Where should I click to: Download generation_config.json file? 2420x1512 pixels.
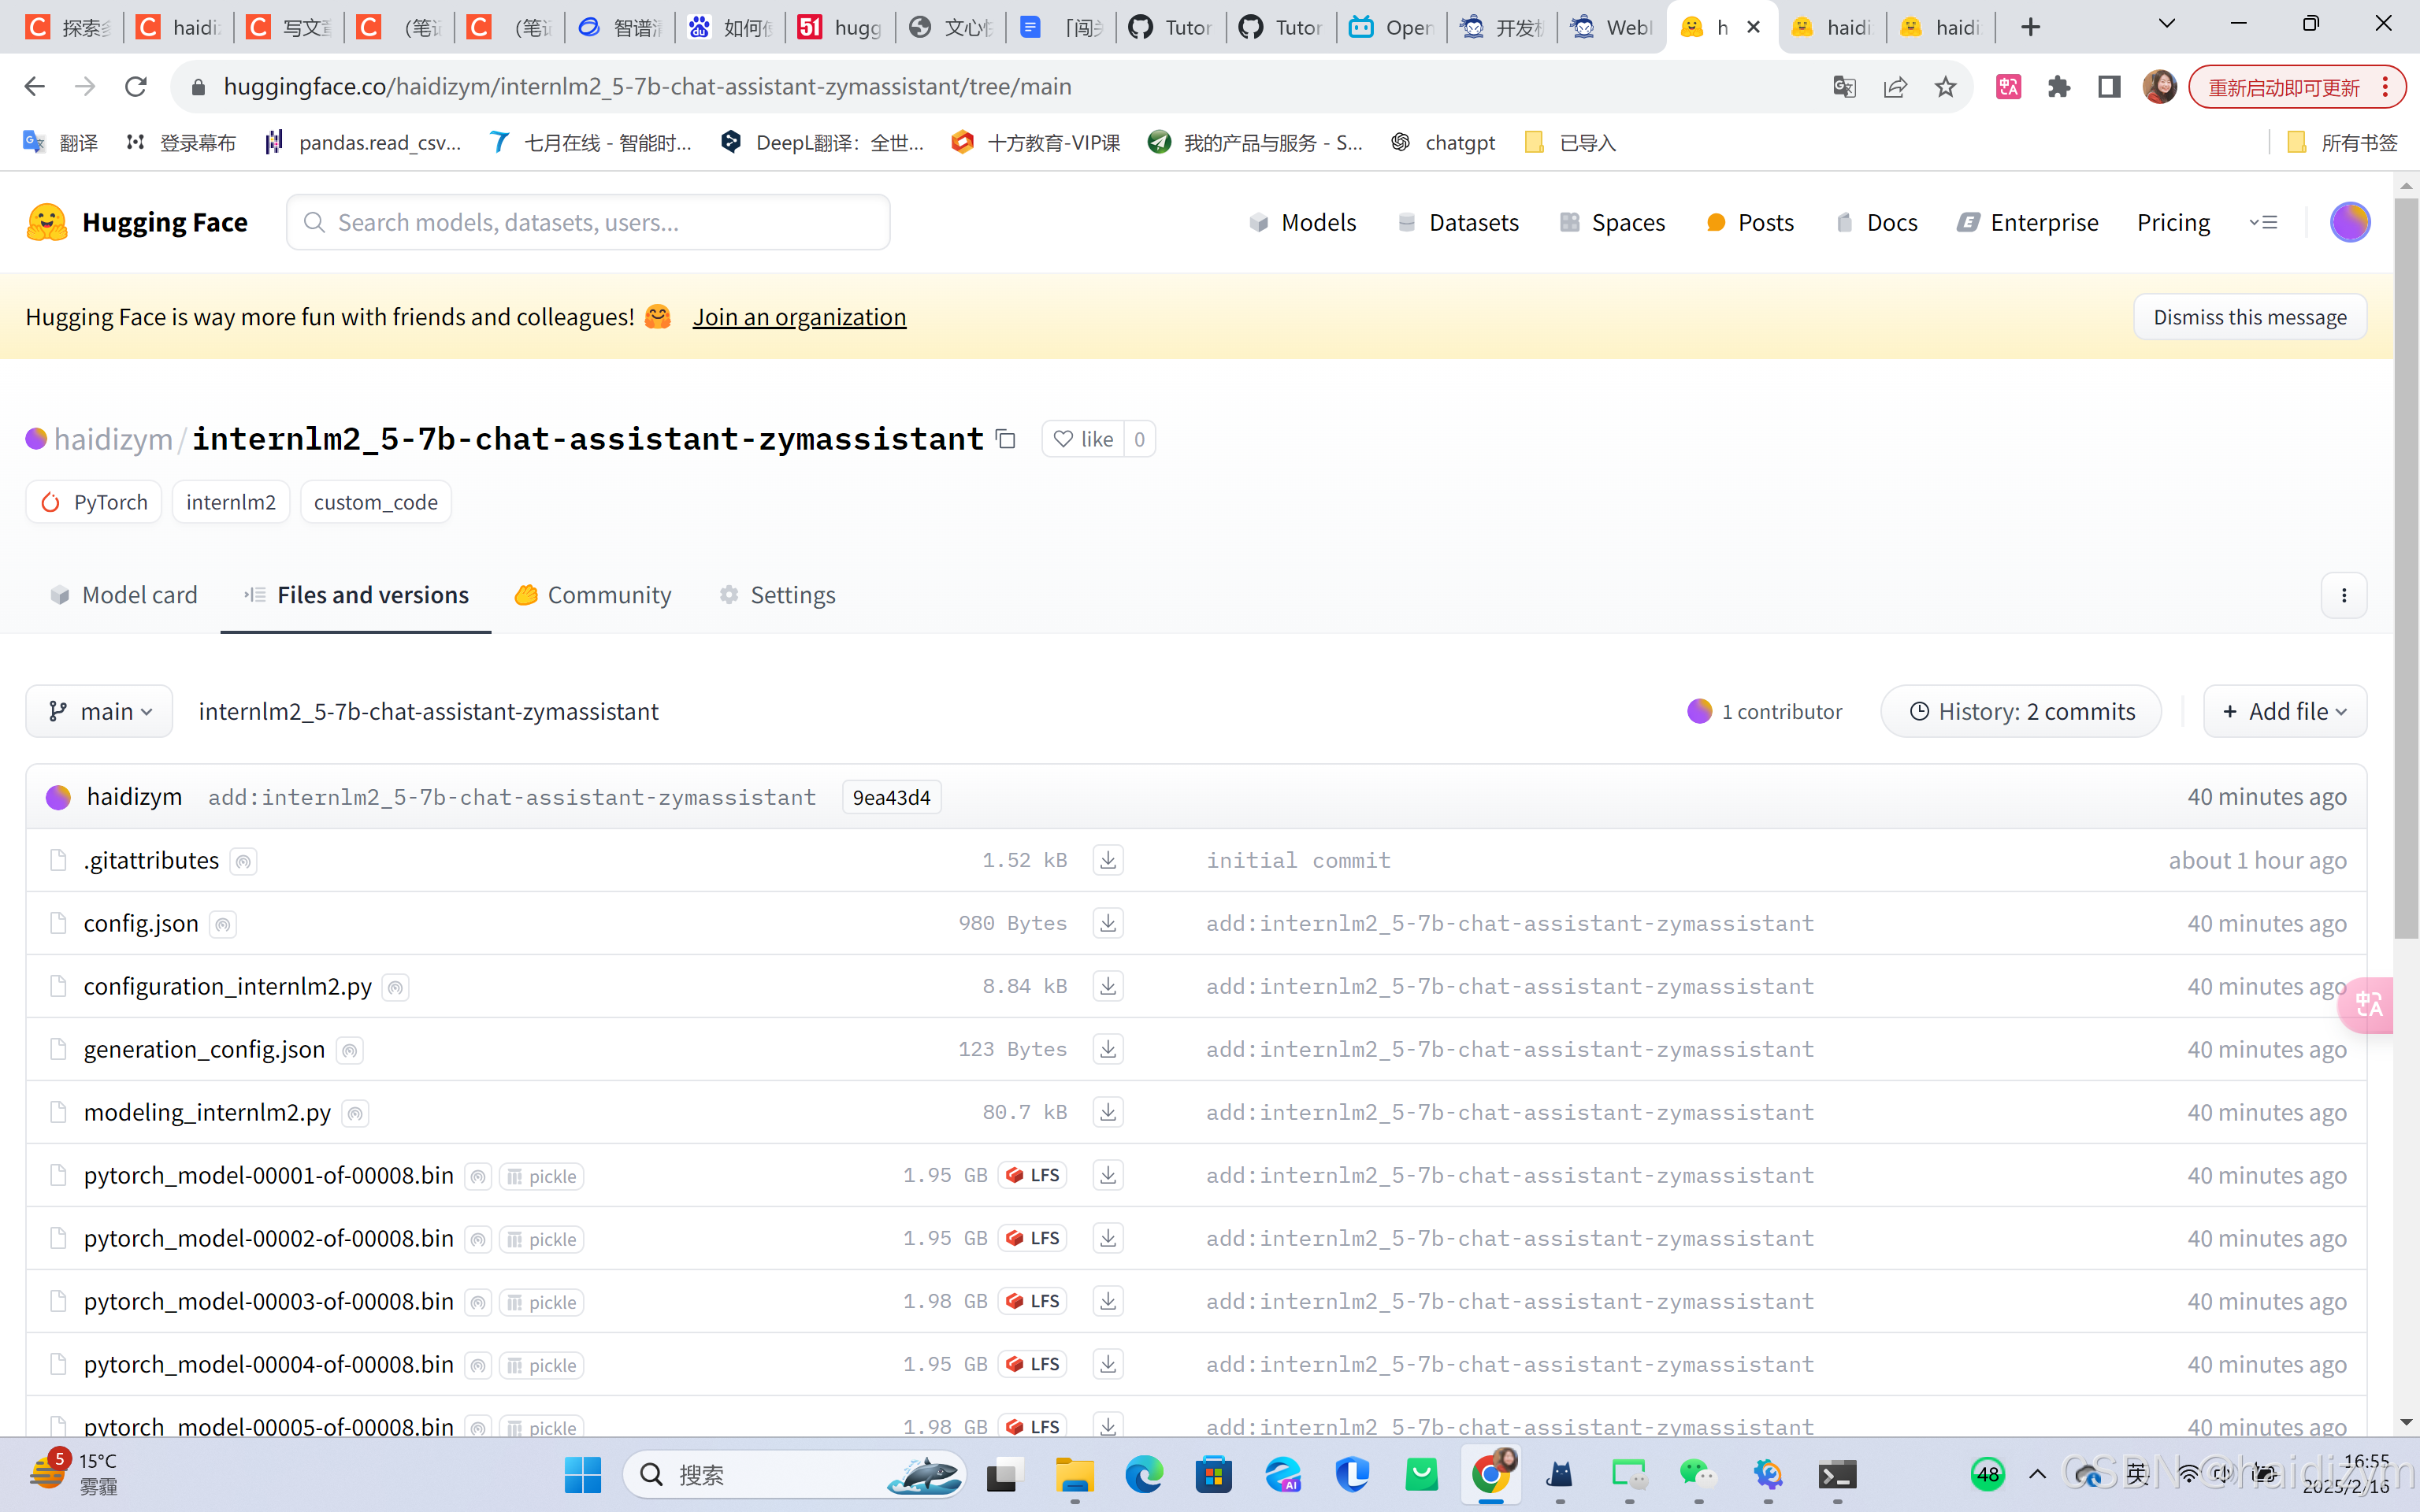pos(1108,1049)
